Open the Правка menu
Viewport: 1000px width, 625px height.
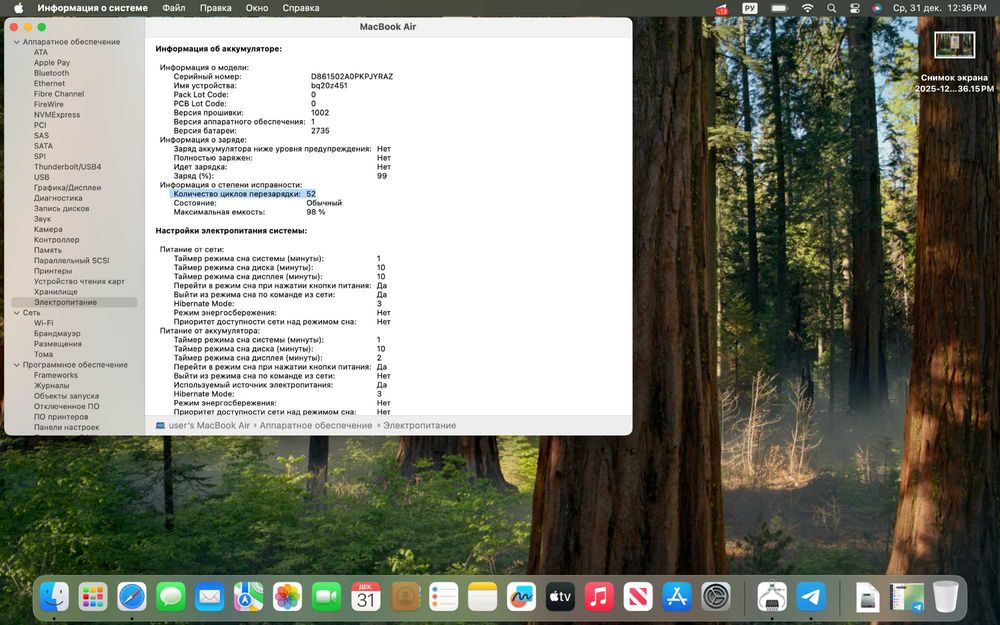click(216, 8)
